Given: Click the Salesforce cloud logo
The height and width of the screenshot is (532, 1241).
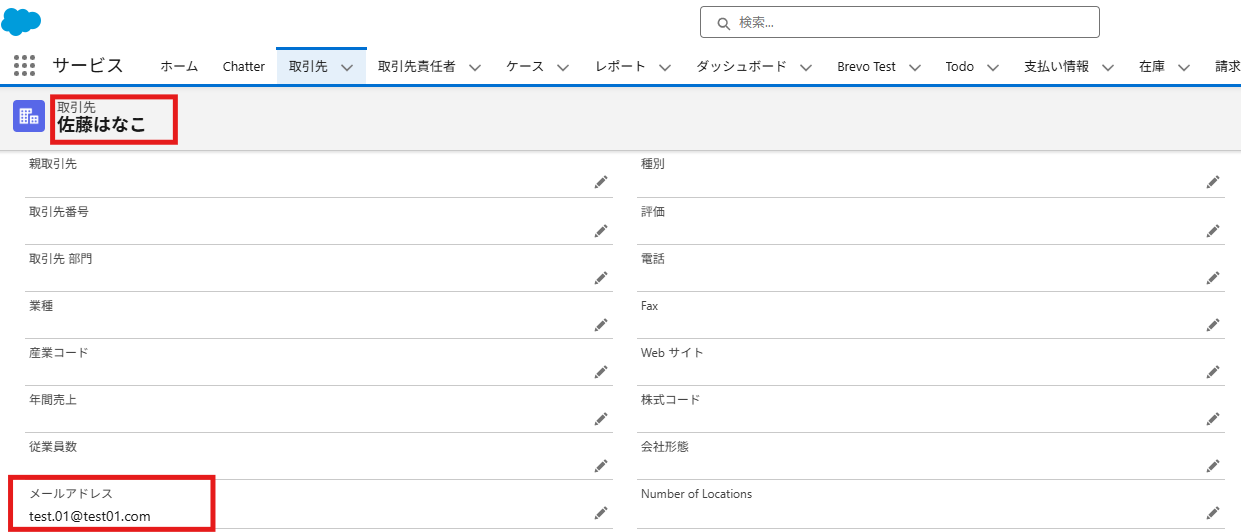Looking at the screenshot, I should [x=21, y=21].
